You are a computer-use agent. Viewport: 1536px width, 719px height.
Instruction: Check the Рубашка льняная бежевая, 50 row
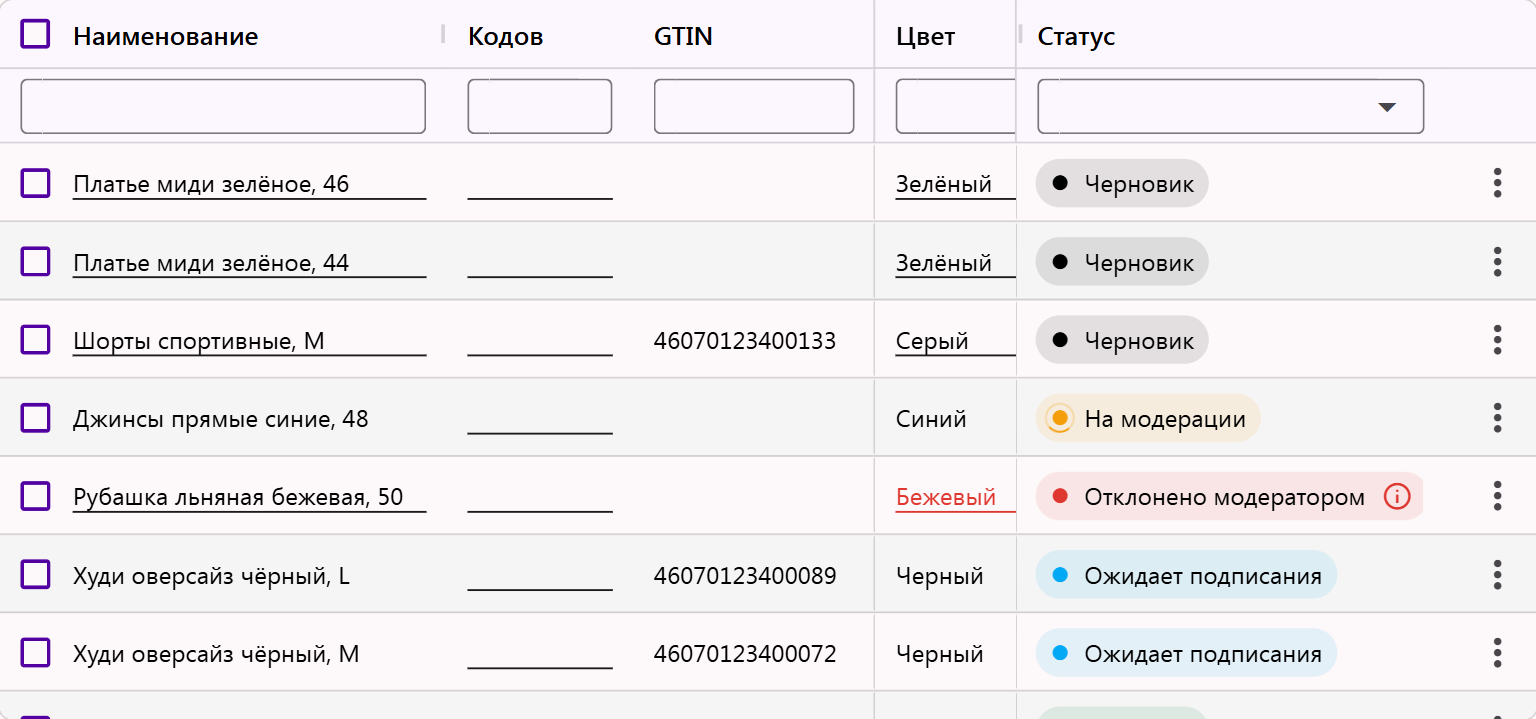35,495
